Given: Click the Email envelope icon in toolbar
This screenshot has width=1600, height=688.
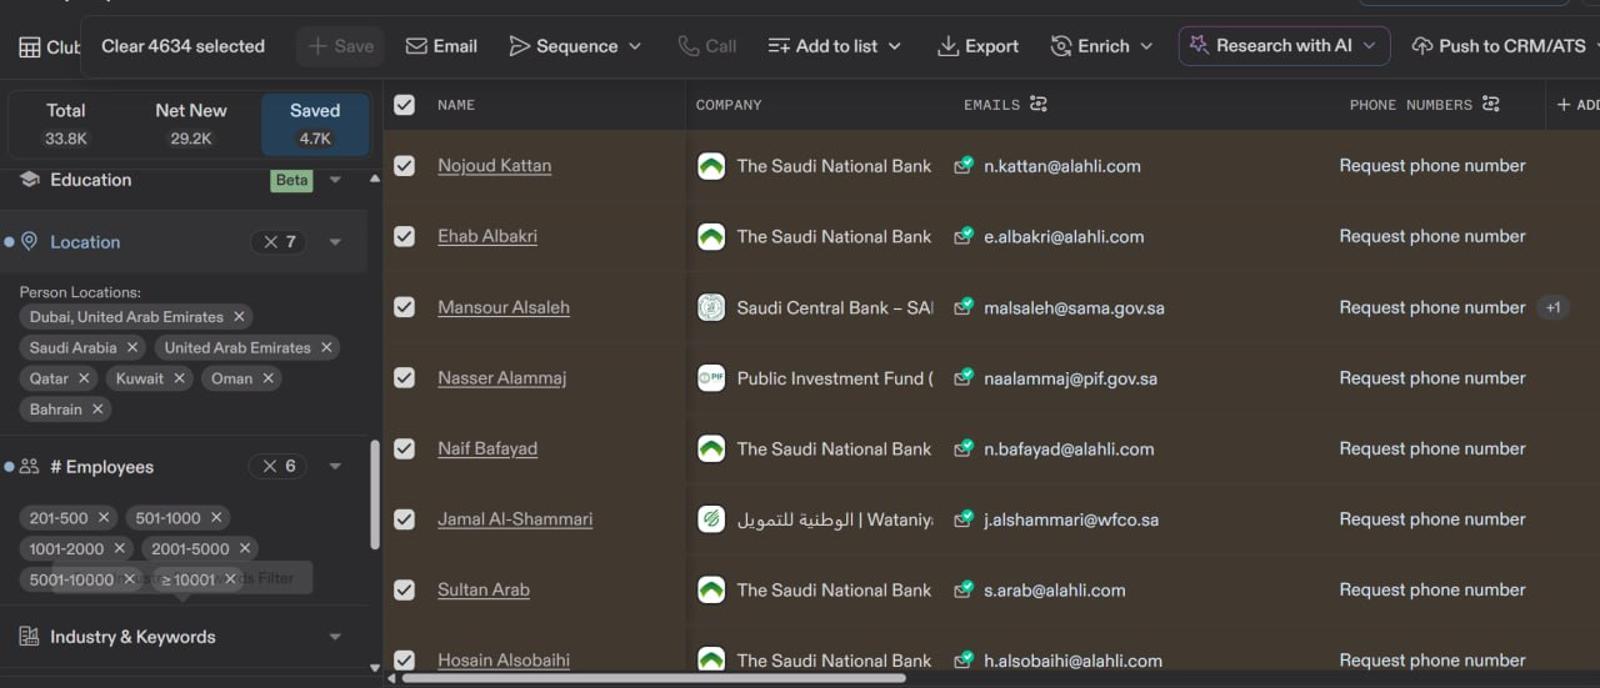Looking at the screenshot, I should [x=416, y=46].
